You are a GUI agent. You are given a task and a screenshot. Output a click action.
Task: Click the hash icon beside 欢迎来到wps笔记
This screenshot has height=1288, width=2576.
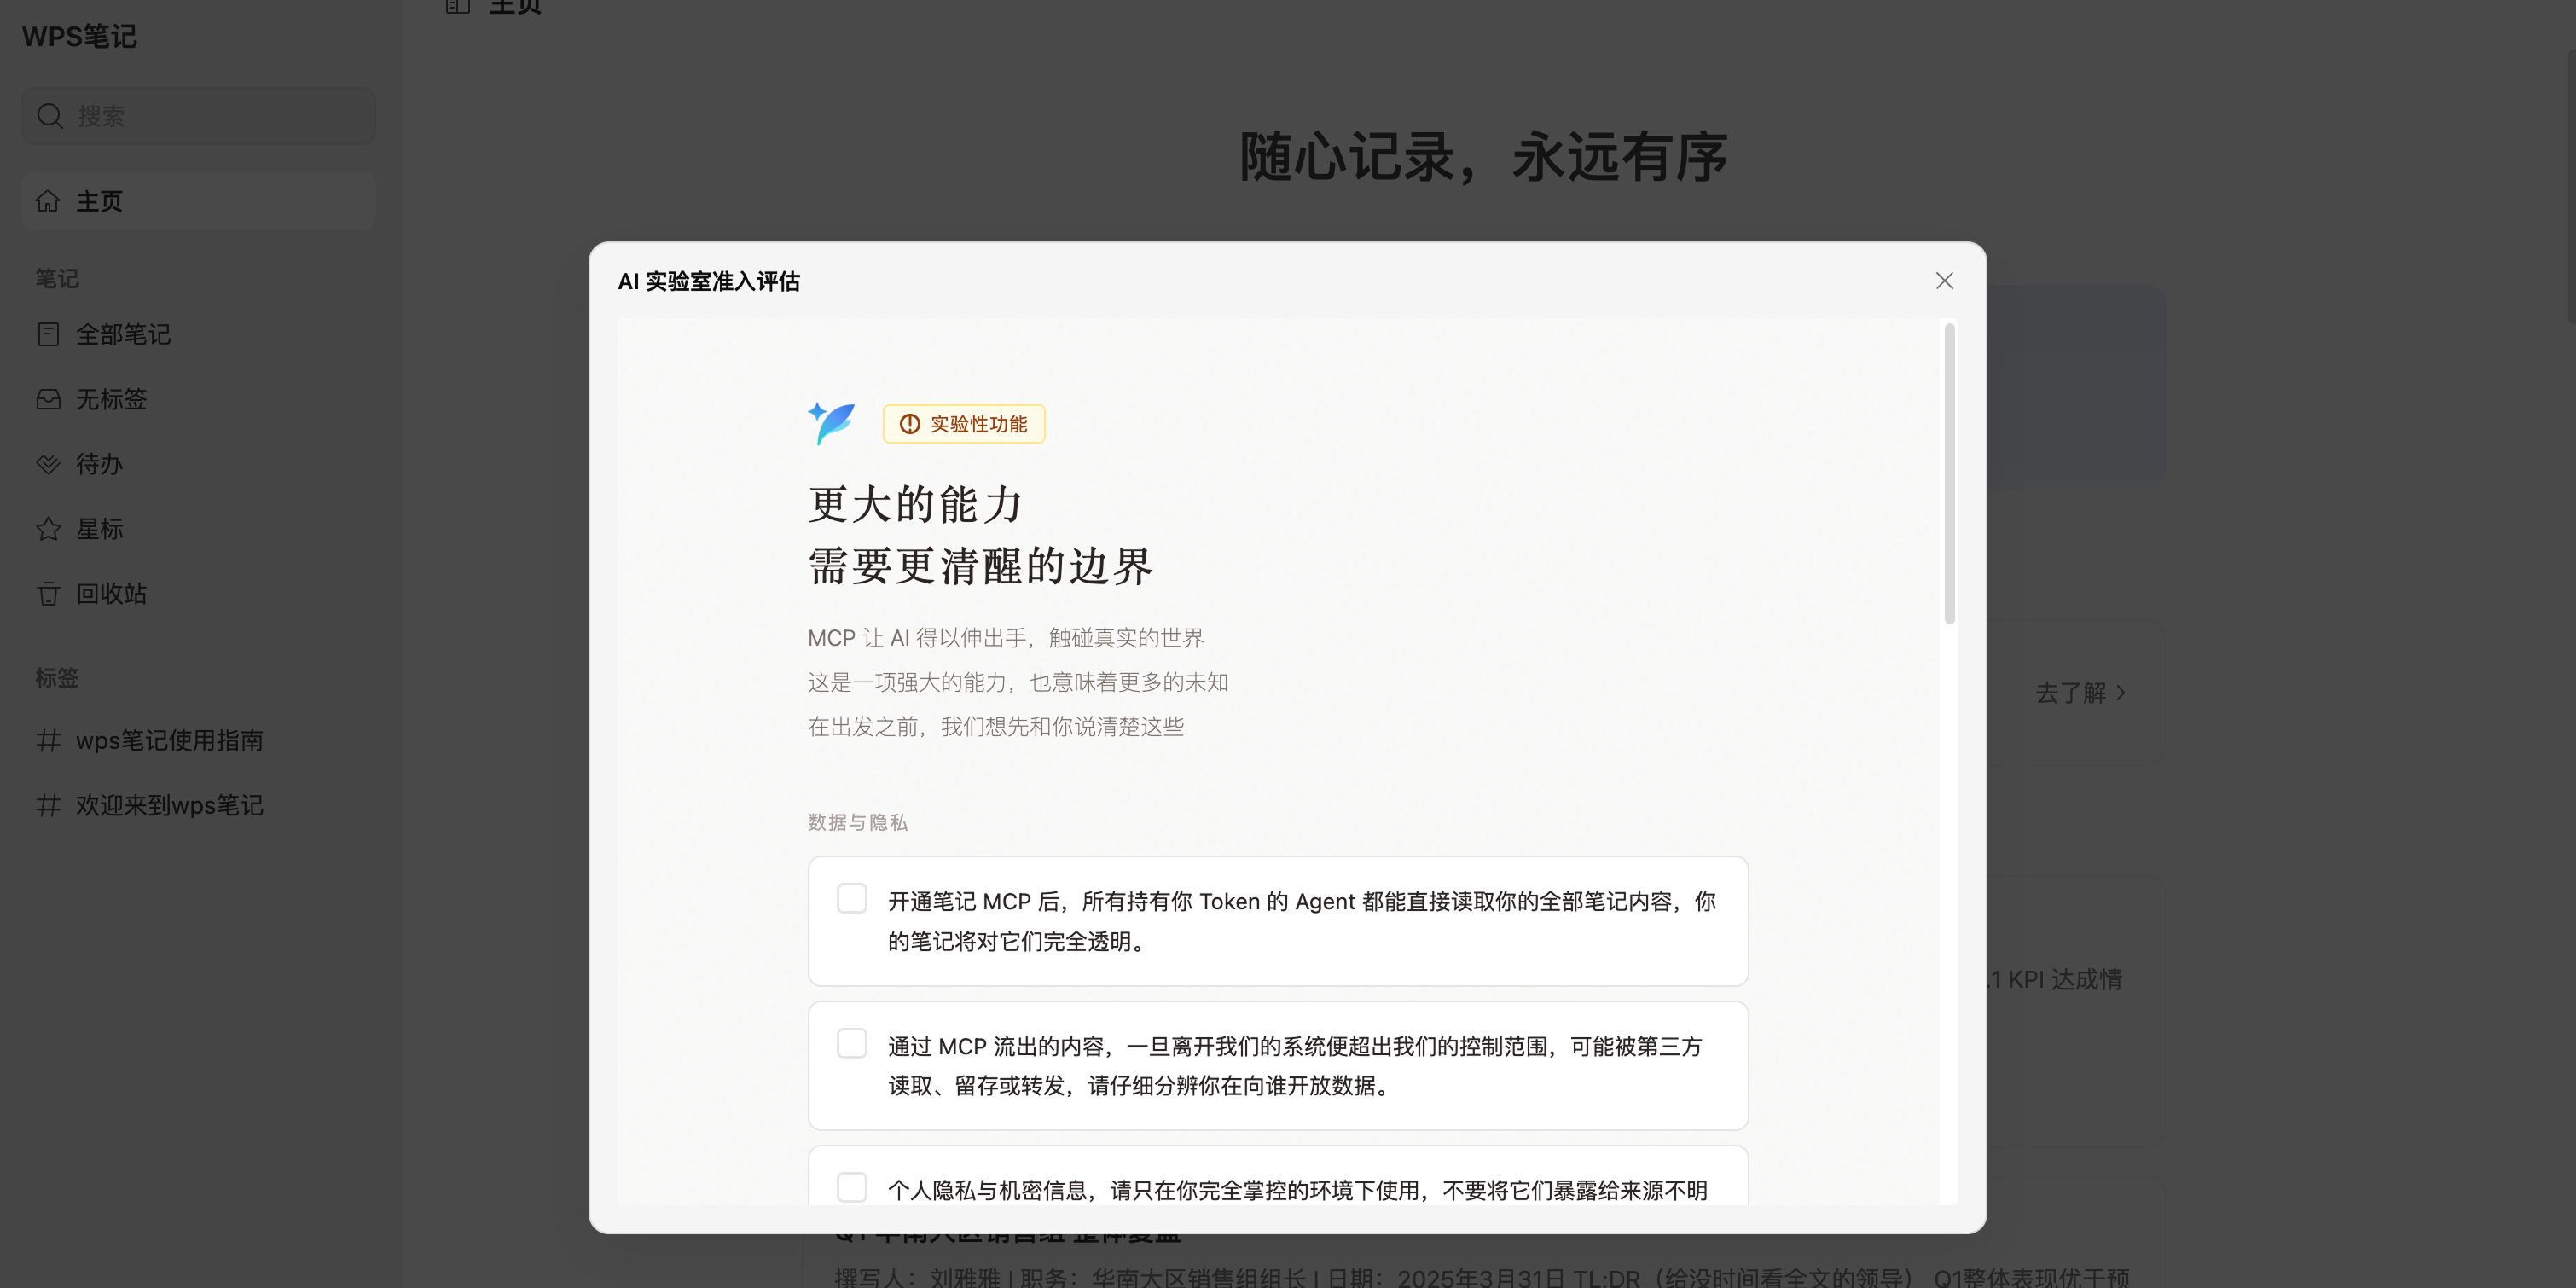[48, 805]
